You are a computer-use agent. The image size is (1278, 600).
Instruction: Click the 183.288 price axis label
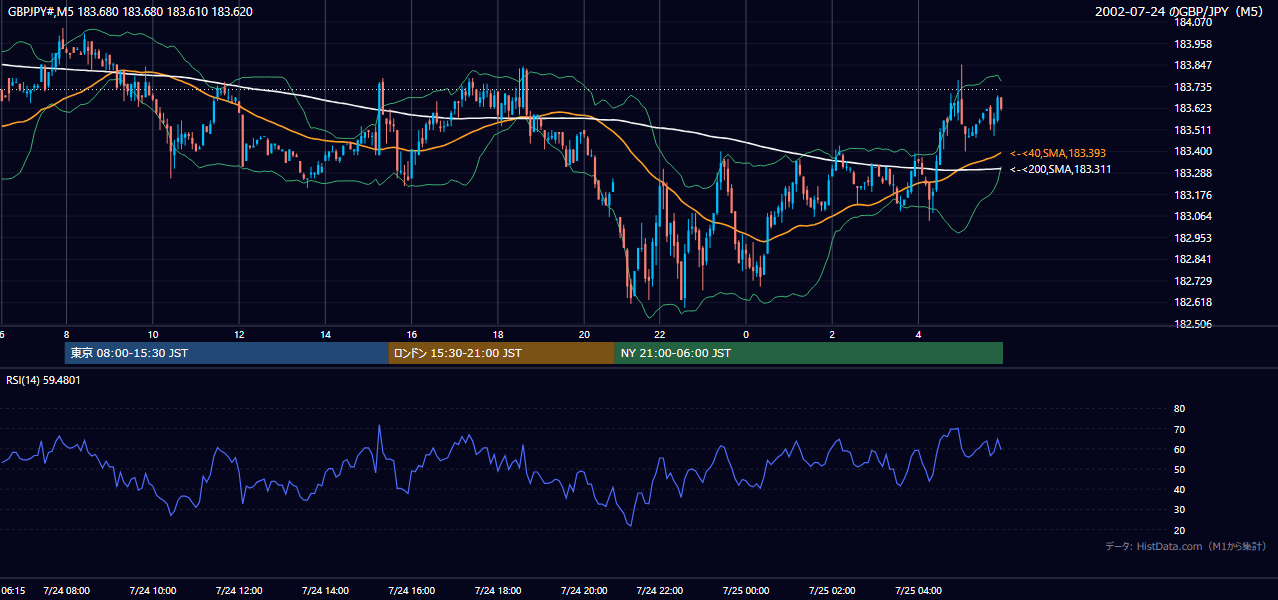(x=1192, y=173)
